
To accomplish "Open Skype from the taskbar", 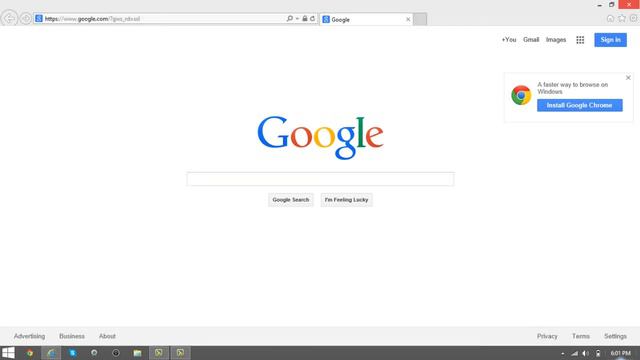I will (73, 353).
